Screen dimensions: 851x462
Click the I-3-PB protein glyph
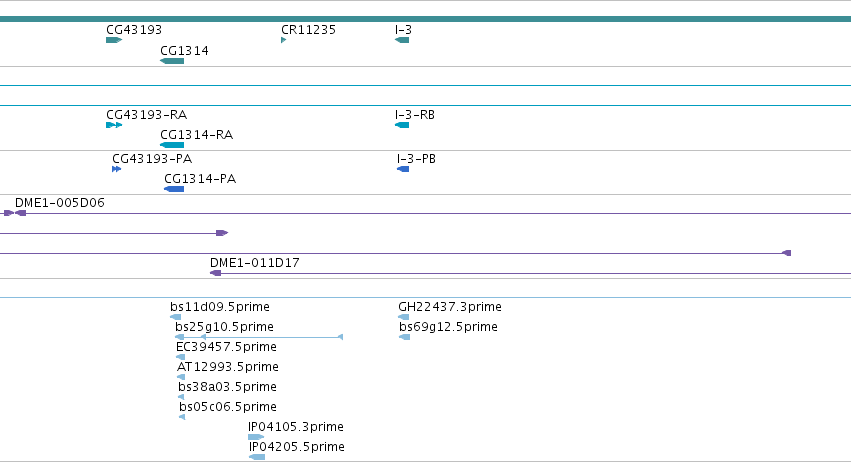[x=403, y=169]
